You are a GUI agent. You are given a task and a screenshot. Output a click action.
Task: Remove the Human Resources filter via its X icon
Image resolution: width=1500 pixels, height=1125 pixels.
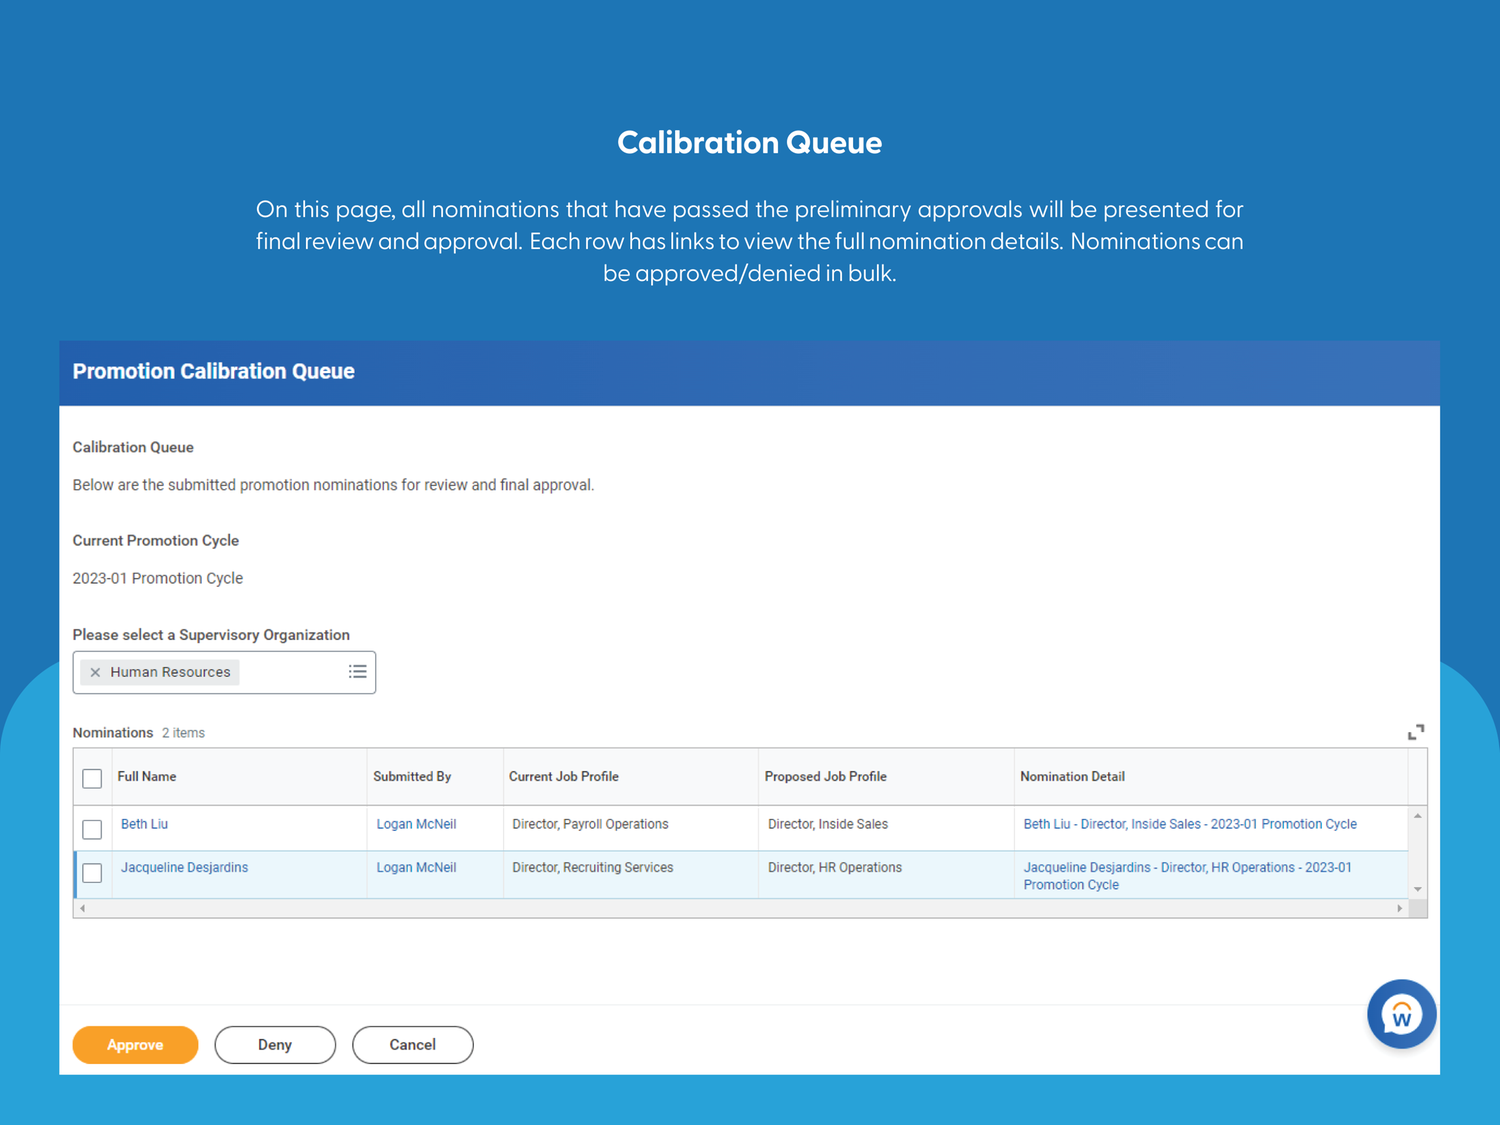[x=95, y=672]
